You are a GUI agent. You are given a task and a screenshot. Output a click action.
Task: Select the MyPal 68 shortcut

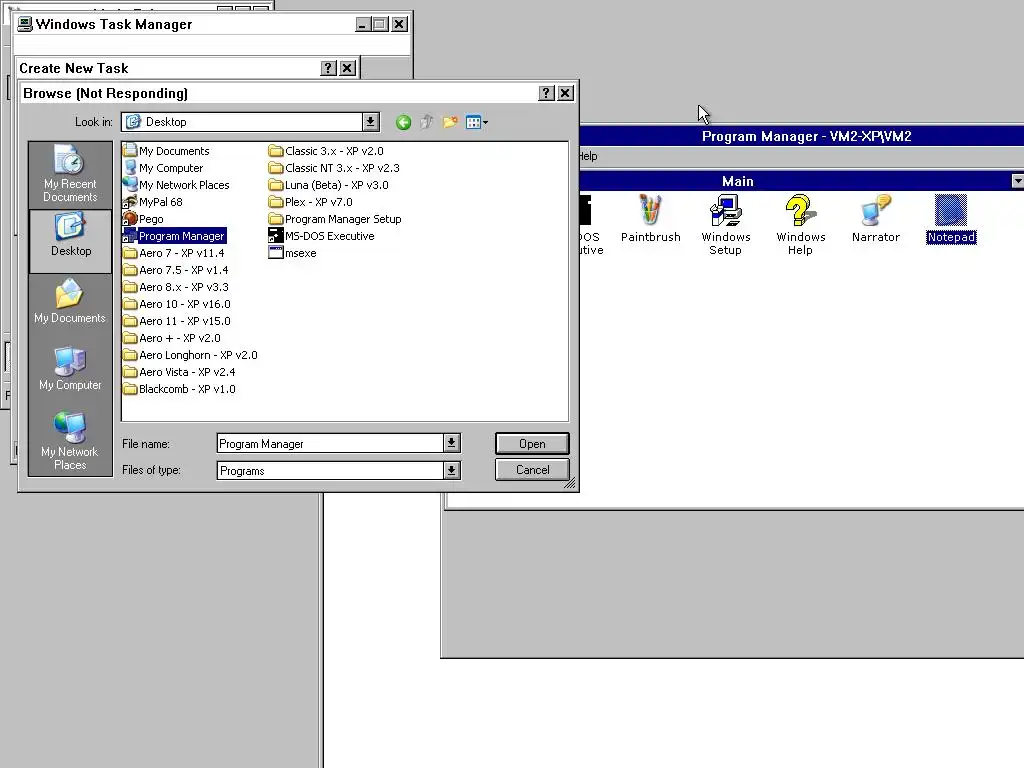tap(153, 202)
